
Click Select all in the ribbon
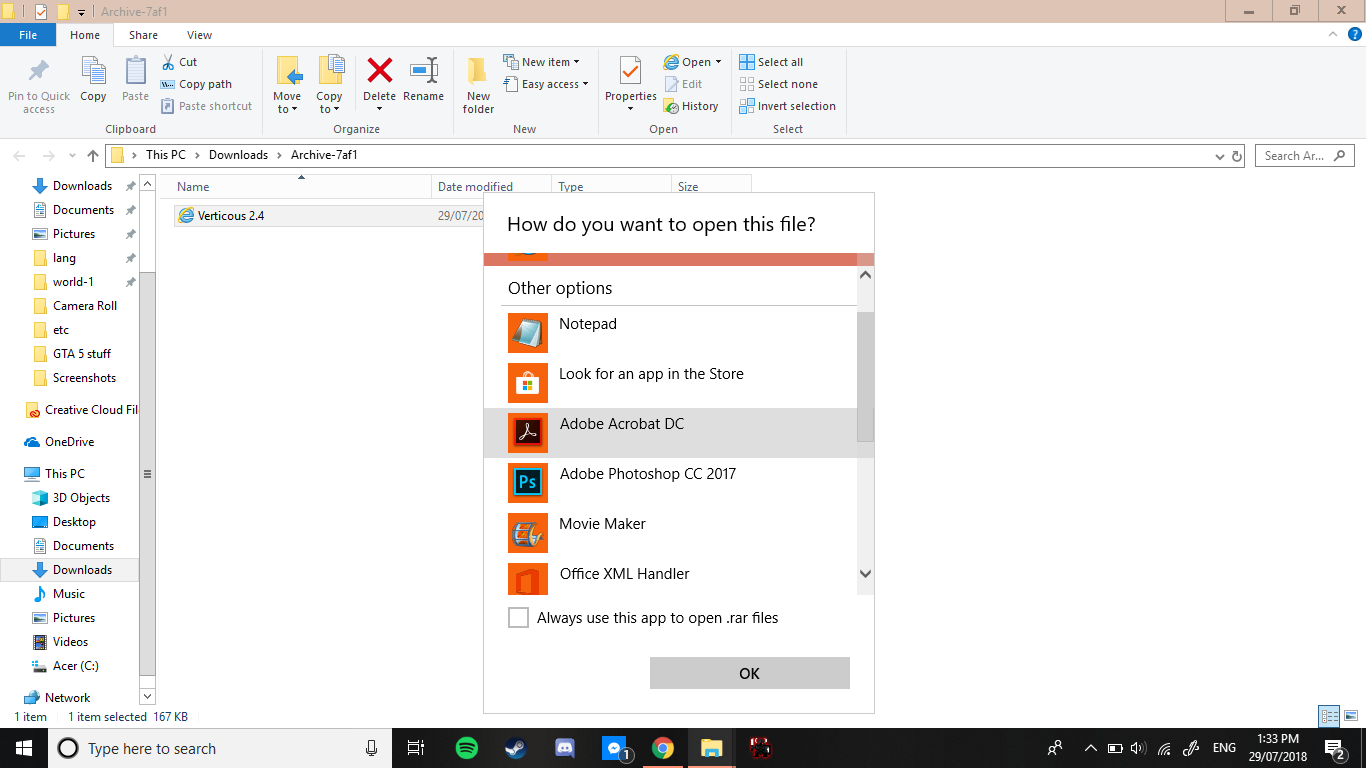771,62
